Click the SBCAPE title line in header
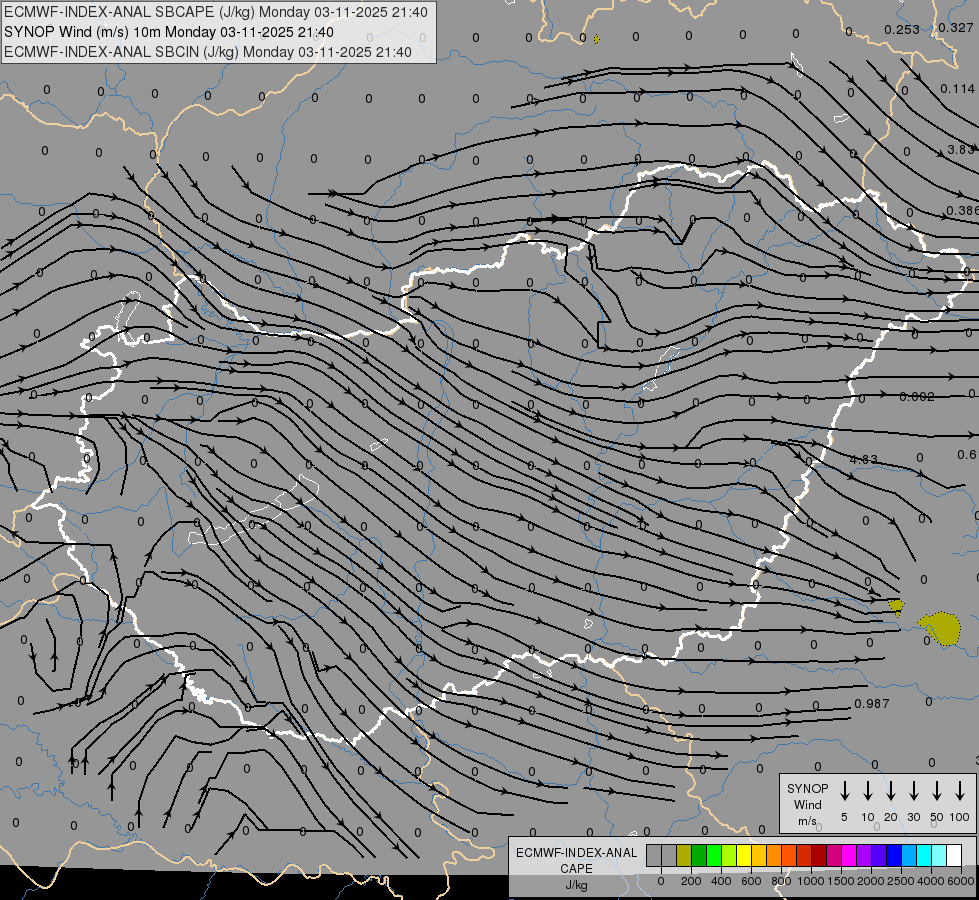 point(216,12)
